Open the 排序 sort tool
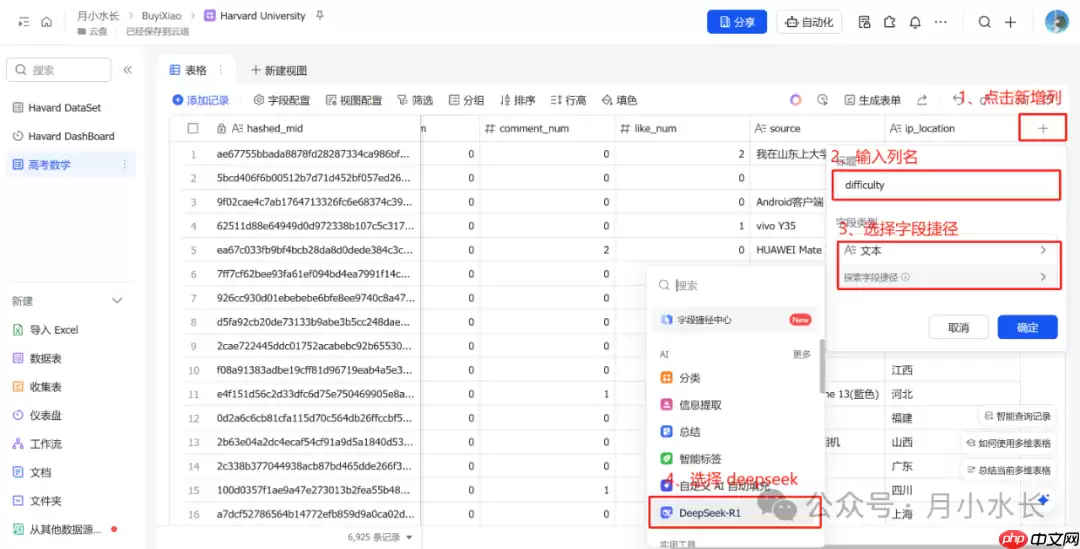Viewport: 1080px width, 549px height. point(518,101)
